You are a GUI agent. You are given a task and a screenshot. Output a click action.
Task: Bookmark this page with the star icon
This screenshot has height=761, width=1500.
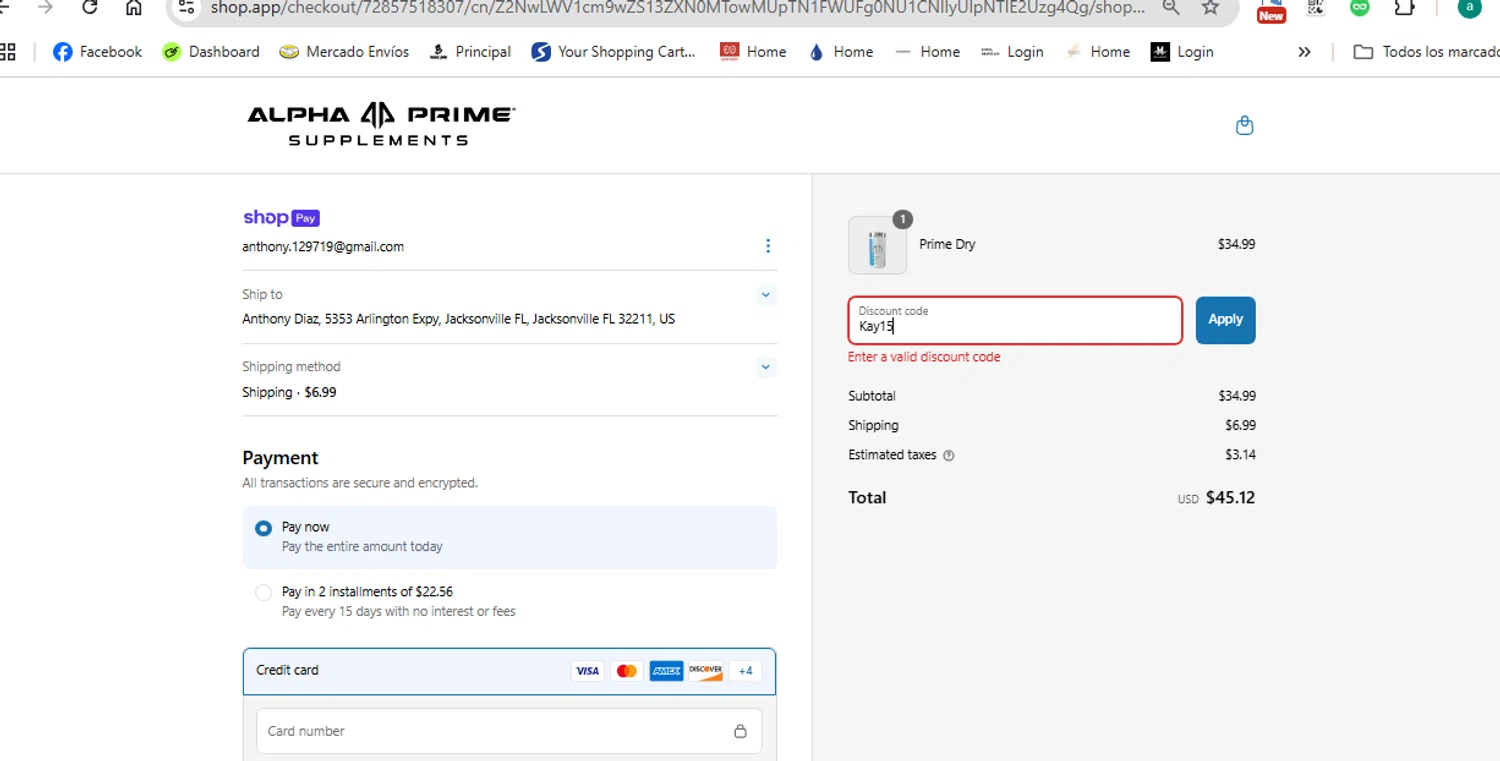[1210, 8]
